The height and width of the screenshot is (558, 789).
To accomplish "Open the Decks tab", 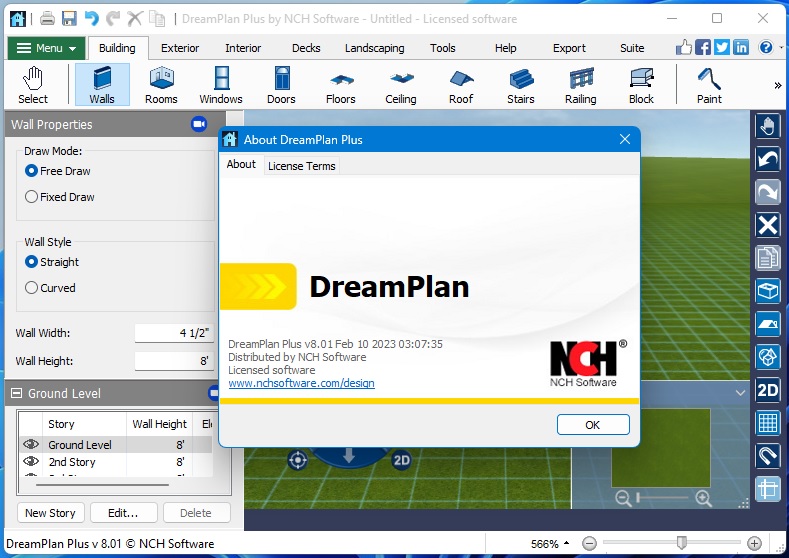I will (x=306, y=48).
